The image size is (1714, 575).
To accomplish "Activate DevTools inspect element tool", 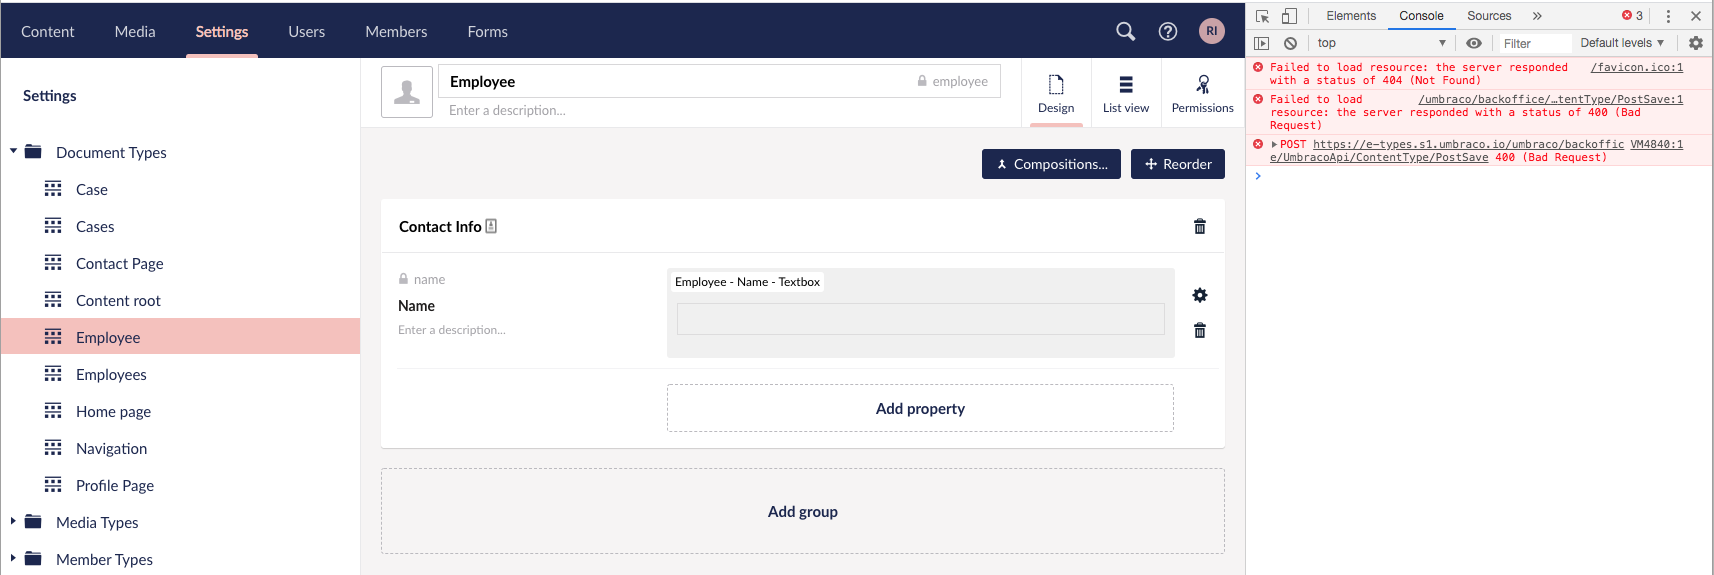I will click(1262, 16).
